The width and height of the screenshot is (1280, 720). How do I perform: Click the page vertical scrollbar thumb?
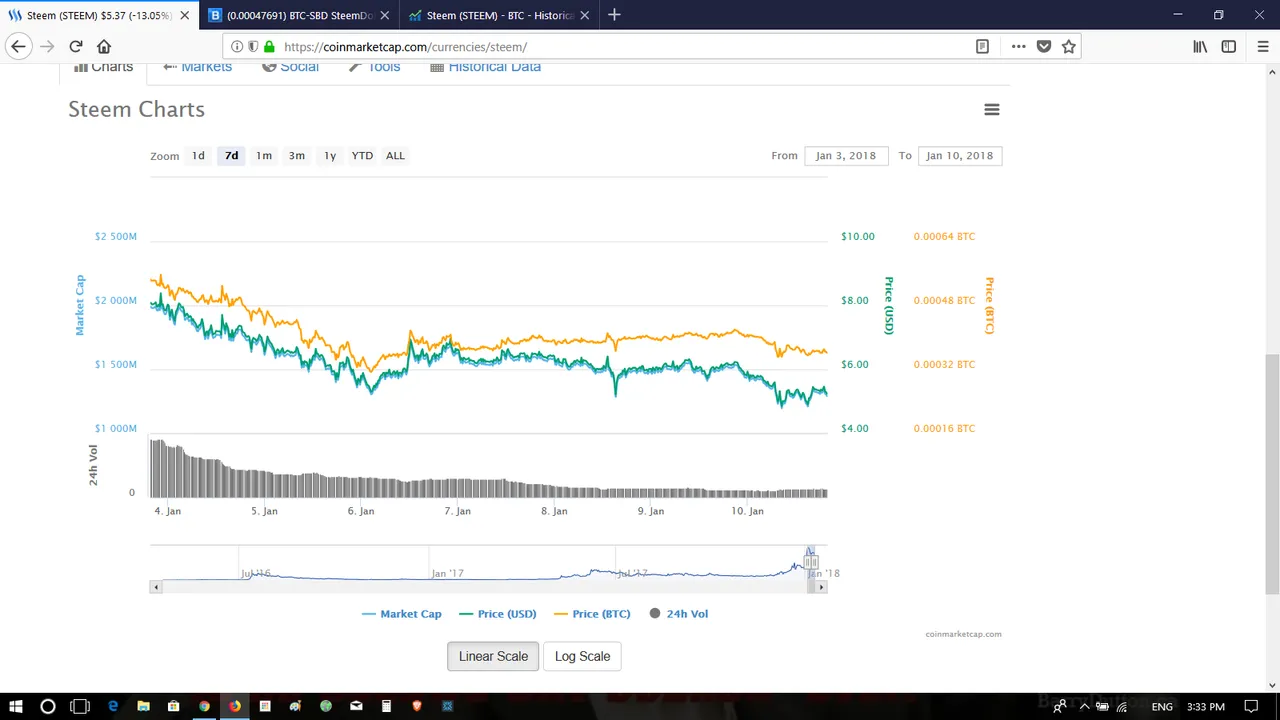coord(1272,472)
